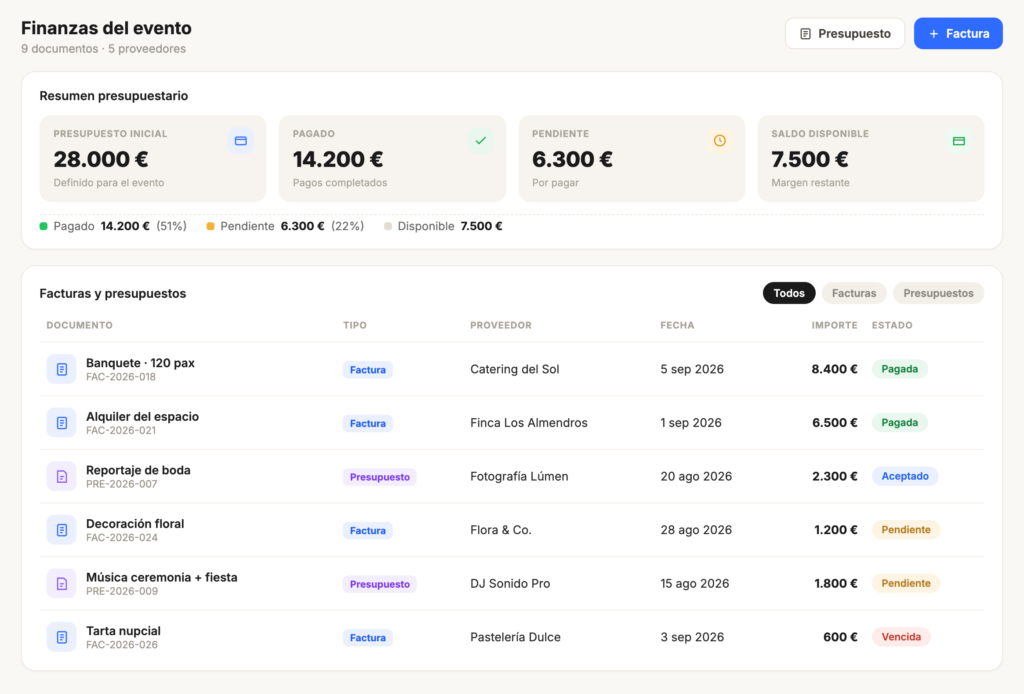
Task: Click Pendiente status for DJ Sonido Pro
Action: (906, 583)
